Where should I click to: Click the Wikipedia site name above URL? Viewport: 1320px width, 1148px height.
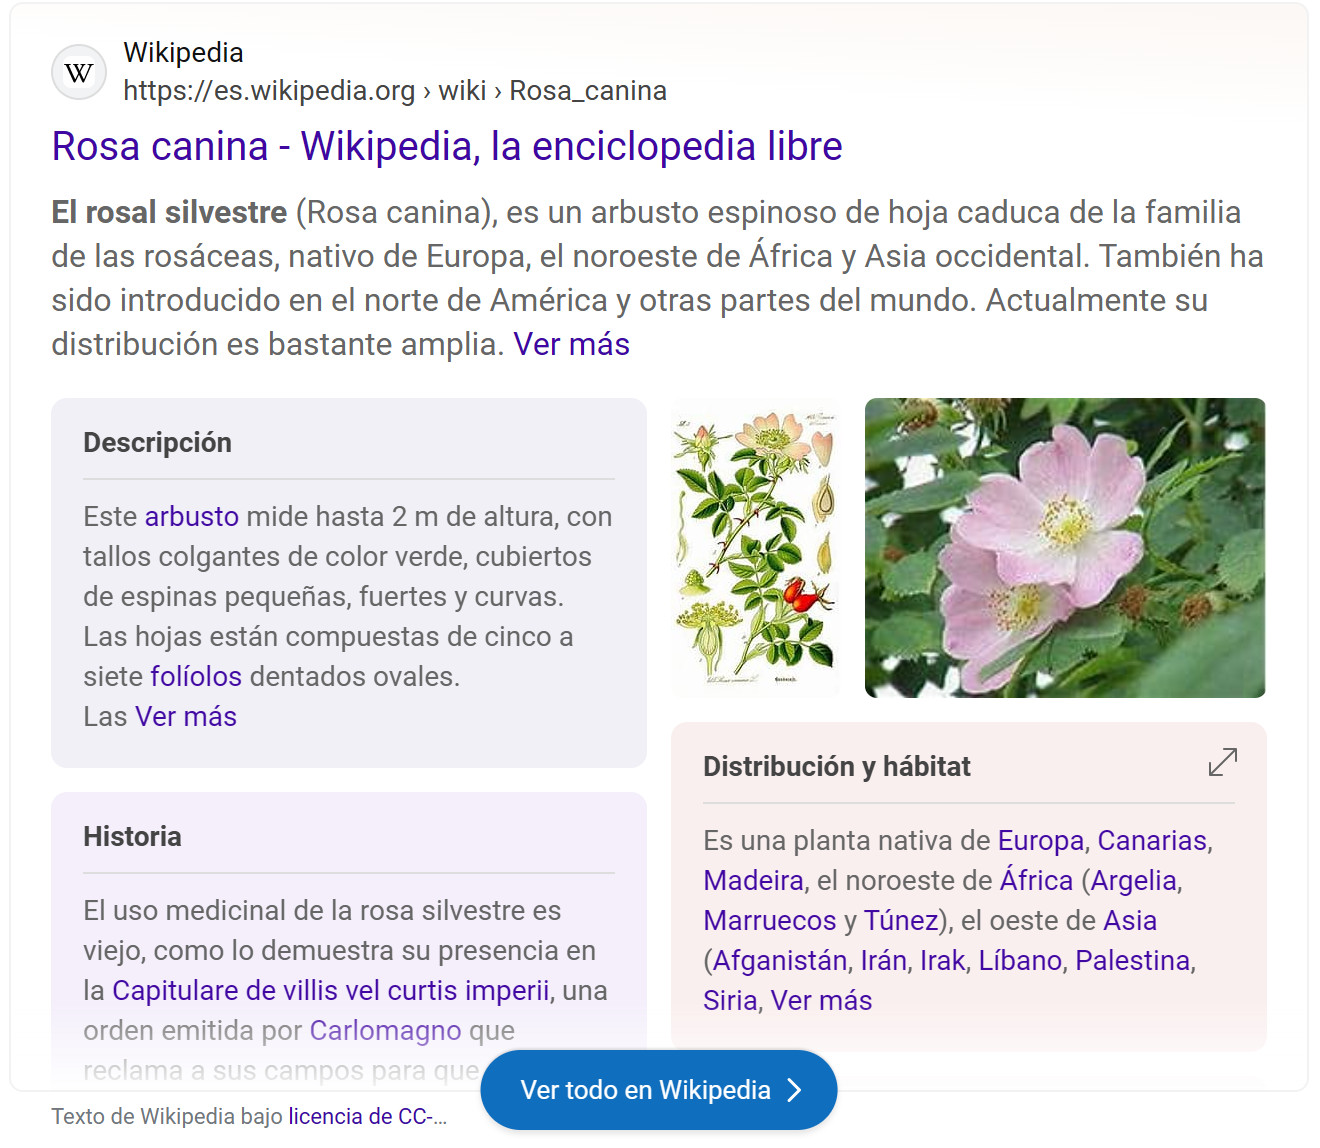pos(183,52)
